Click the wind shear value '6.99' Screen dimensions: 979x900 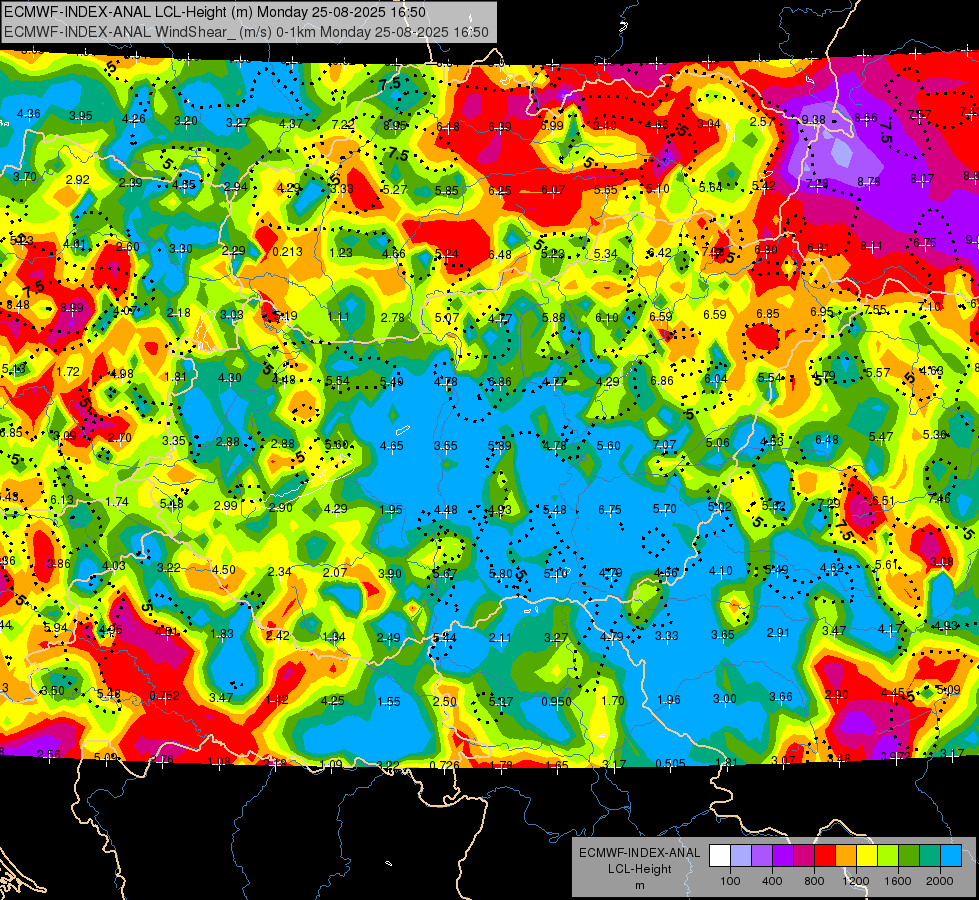[552, 126]
